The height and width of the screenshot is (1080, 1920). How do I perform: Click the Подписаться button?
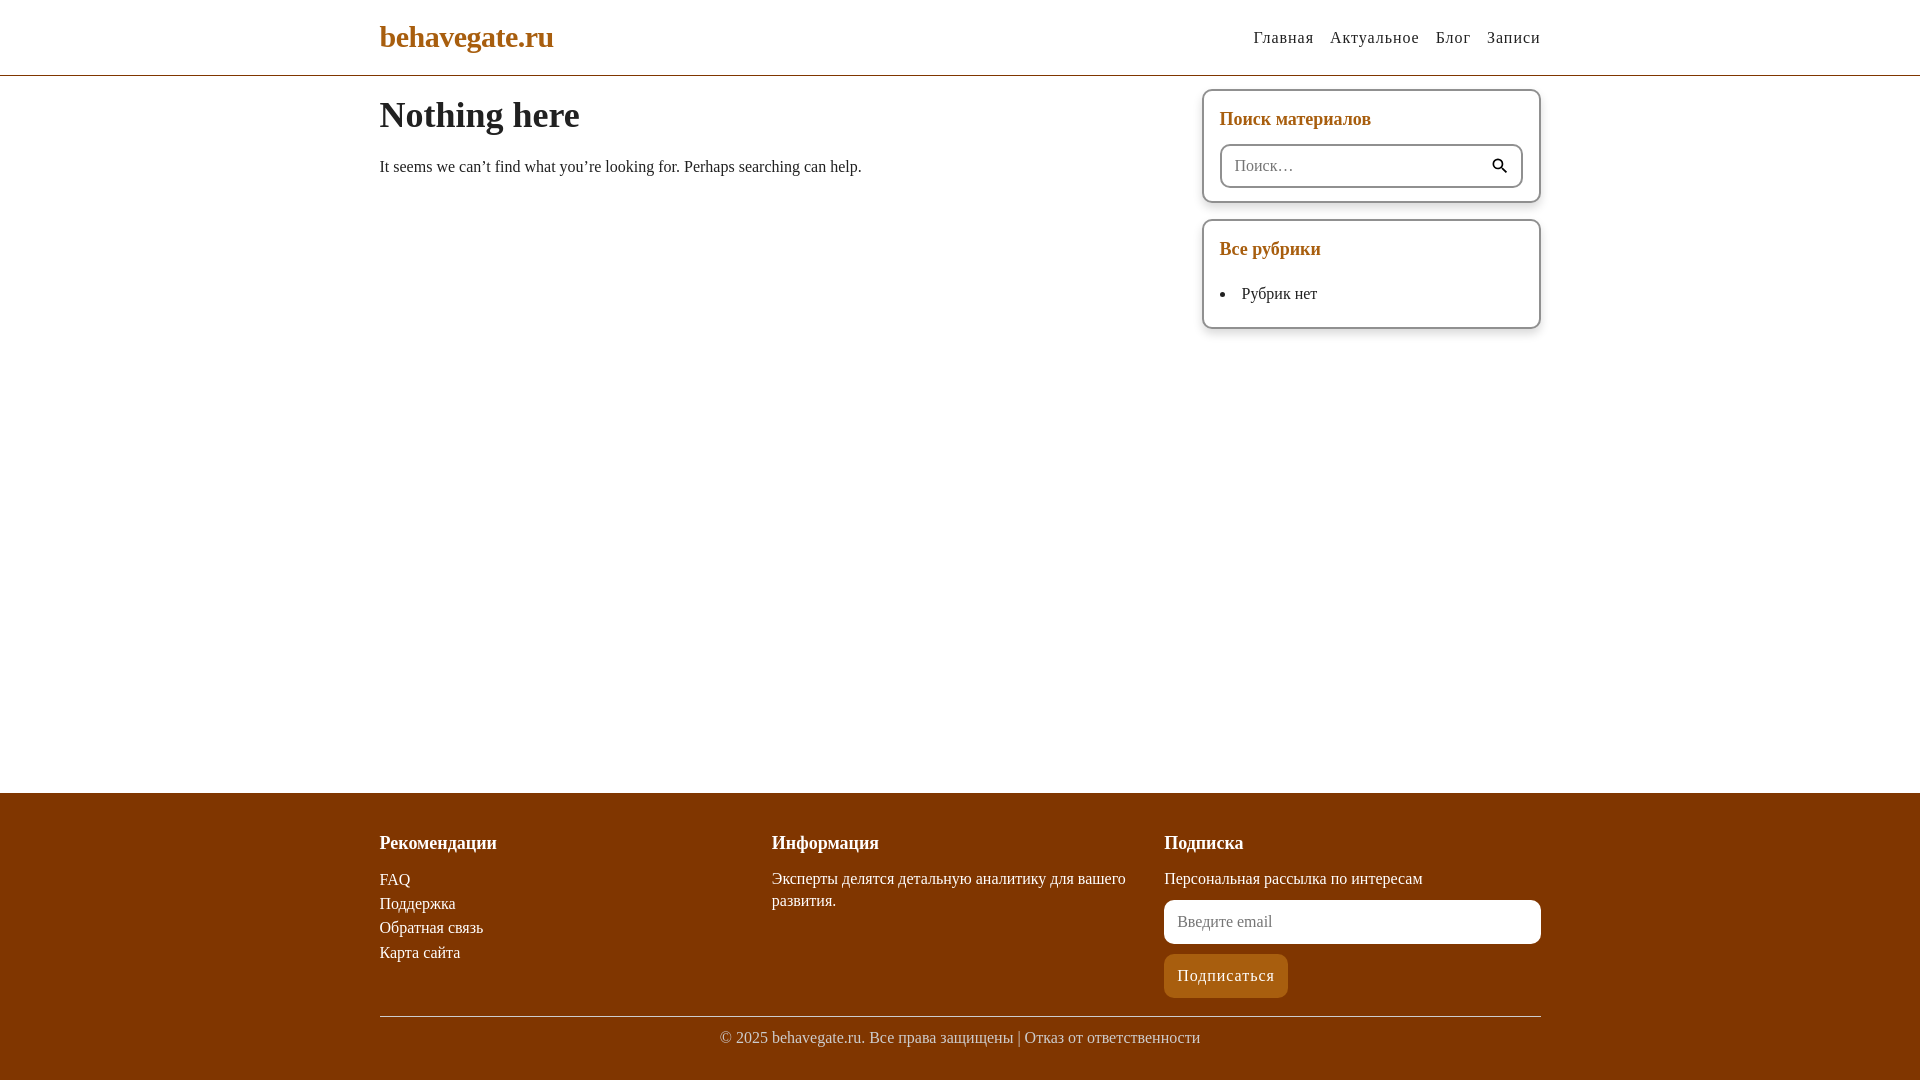[x=1225, y=976]
